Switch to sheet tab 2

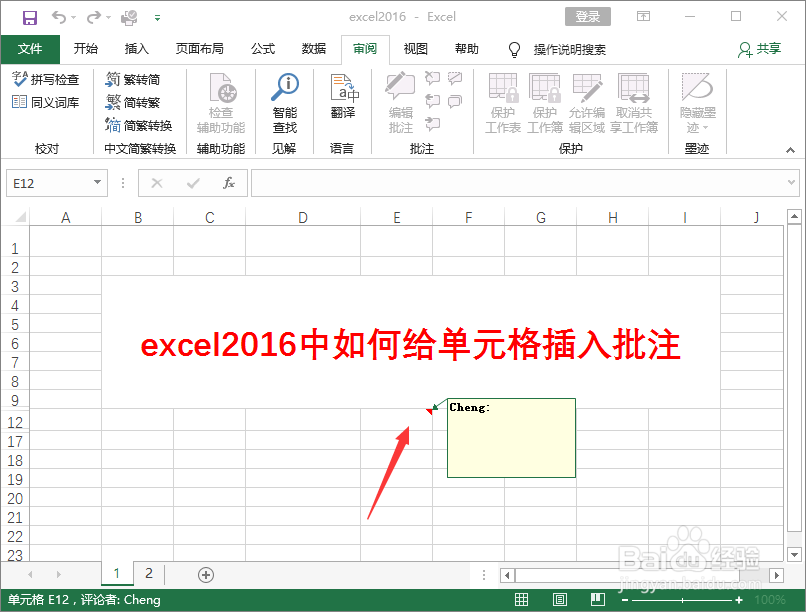tap(149, 573)
